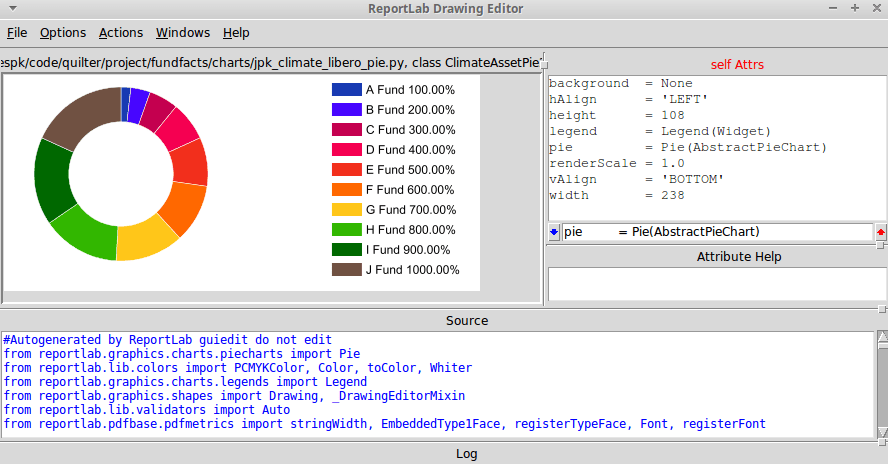890x466 pixels.
Task: Click the red up-arrow button beside pie entry
Action: (880, 232)
